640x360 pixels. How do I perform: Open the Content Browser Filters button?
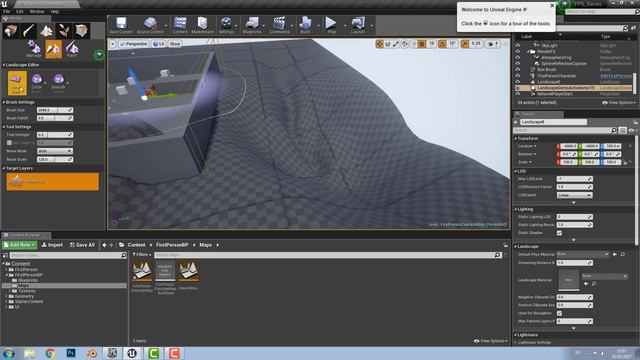click(x=142, y=255)
